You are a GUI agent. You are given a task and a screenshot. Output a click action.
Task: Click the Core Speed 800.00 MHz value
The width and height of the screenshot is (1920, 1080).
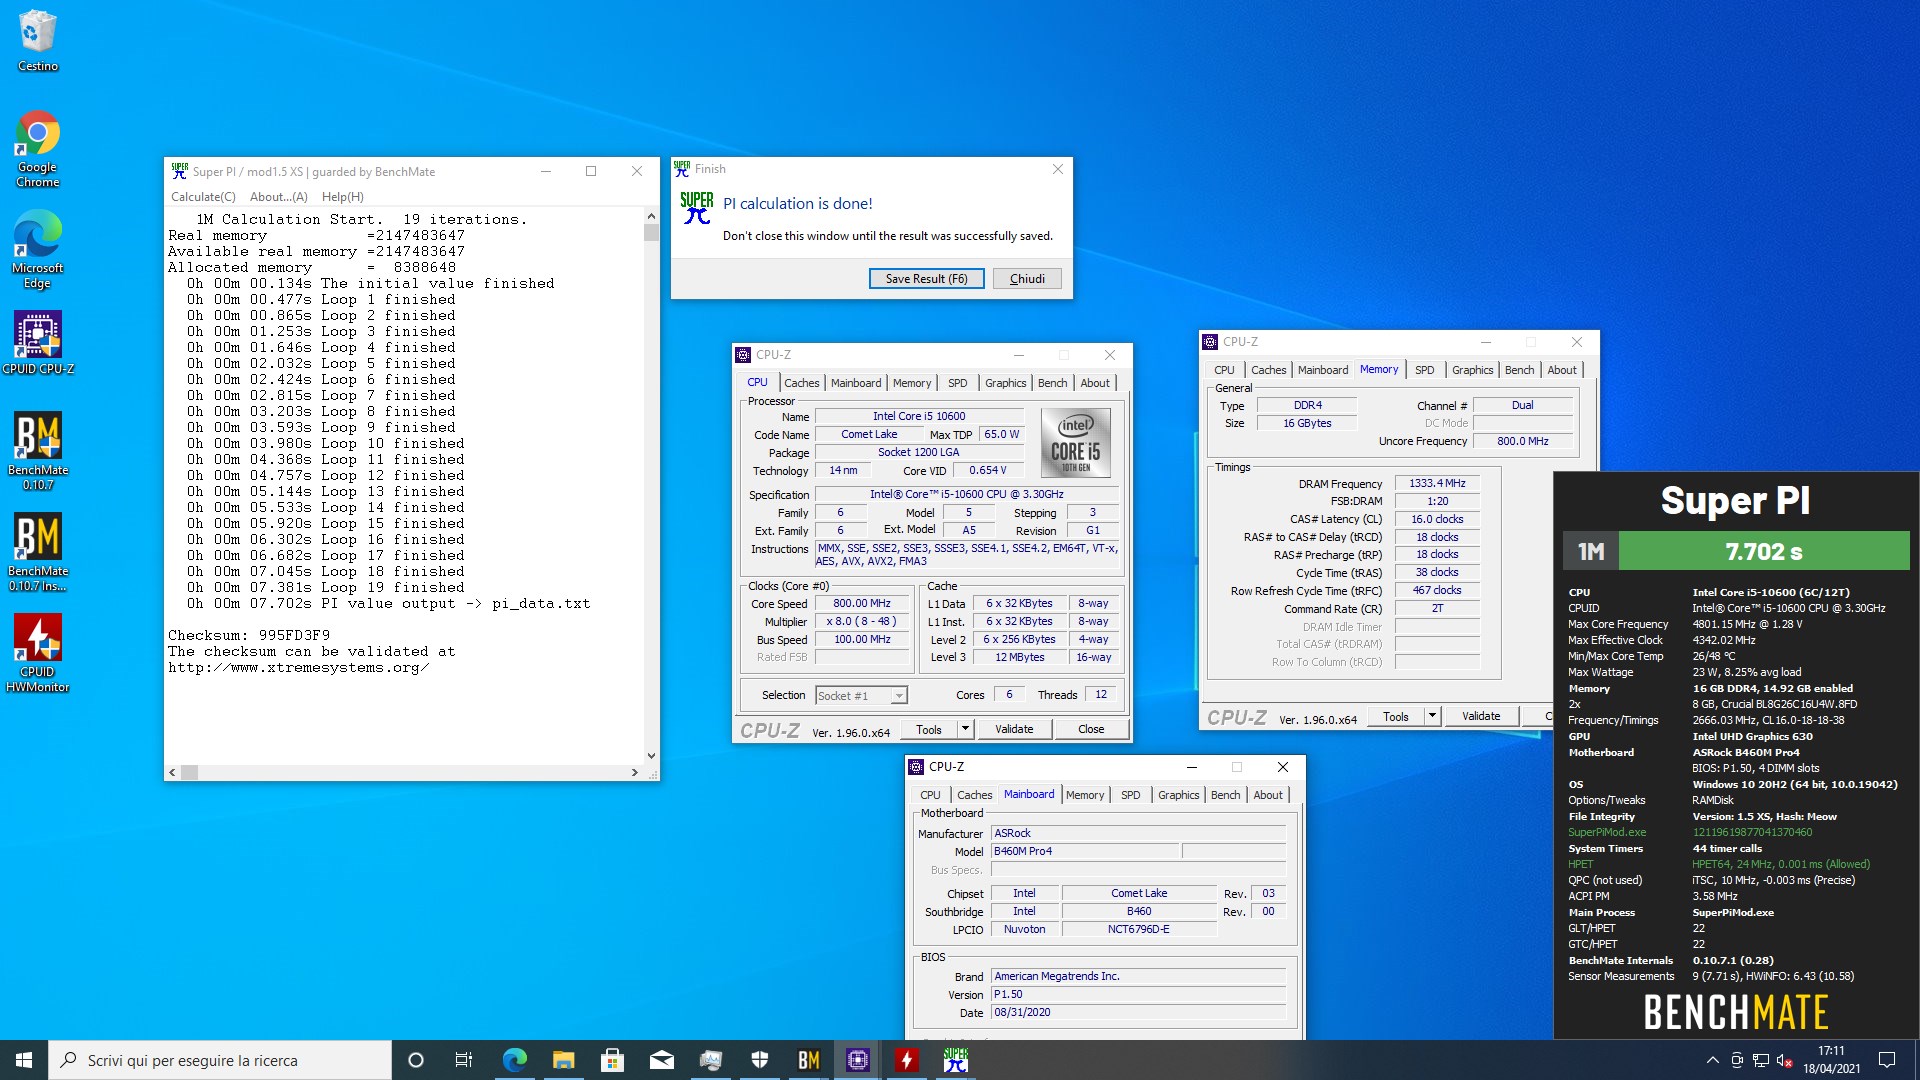point(862,604)
